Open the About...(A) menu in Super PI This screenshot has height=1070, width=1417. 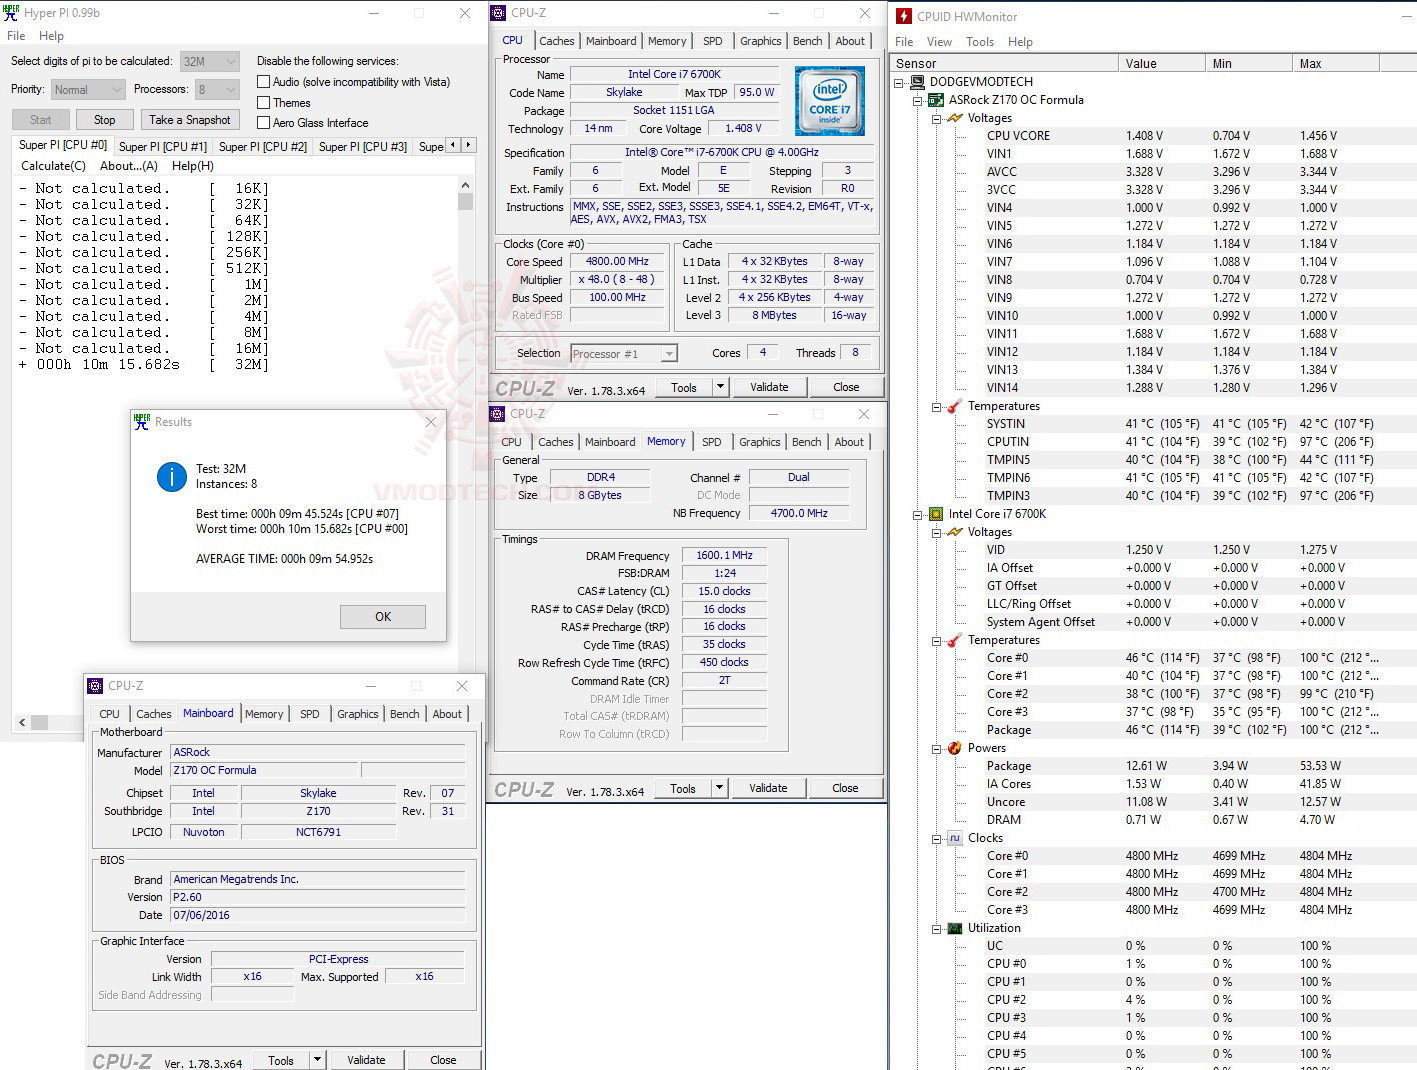(x=129, y=166)
